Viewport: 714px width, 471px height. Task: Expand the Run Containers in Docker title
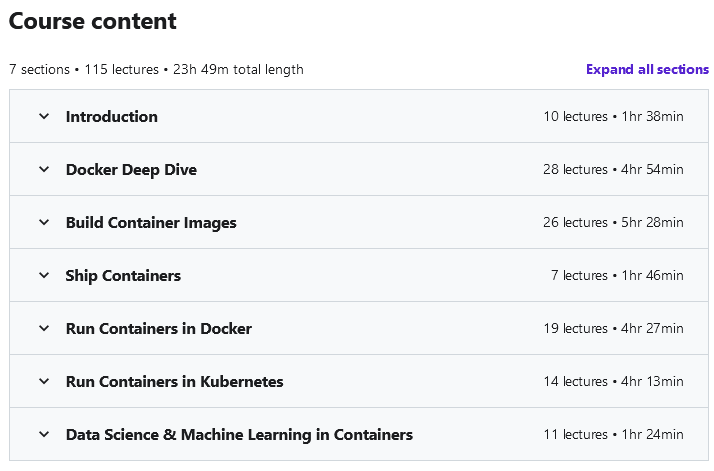(x=159, y=328)
